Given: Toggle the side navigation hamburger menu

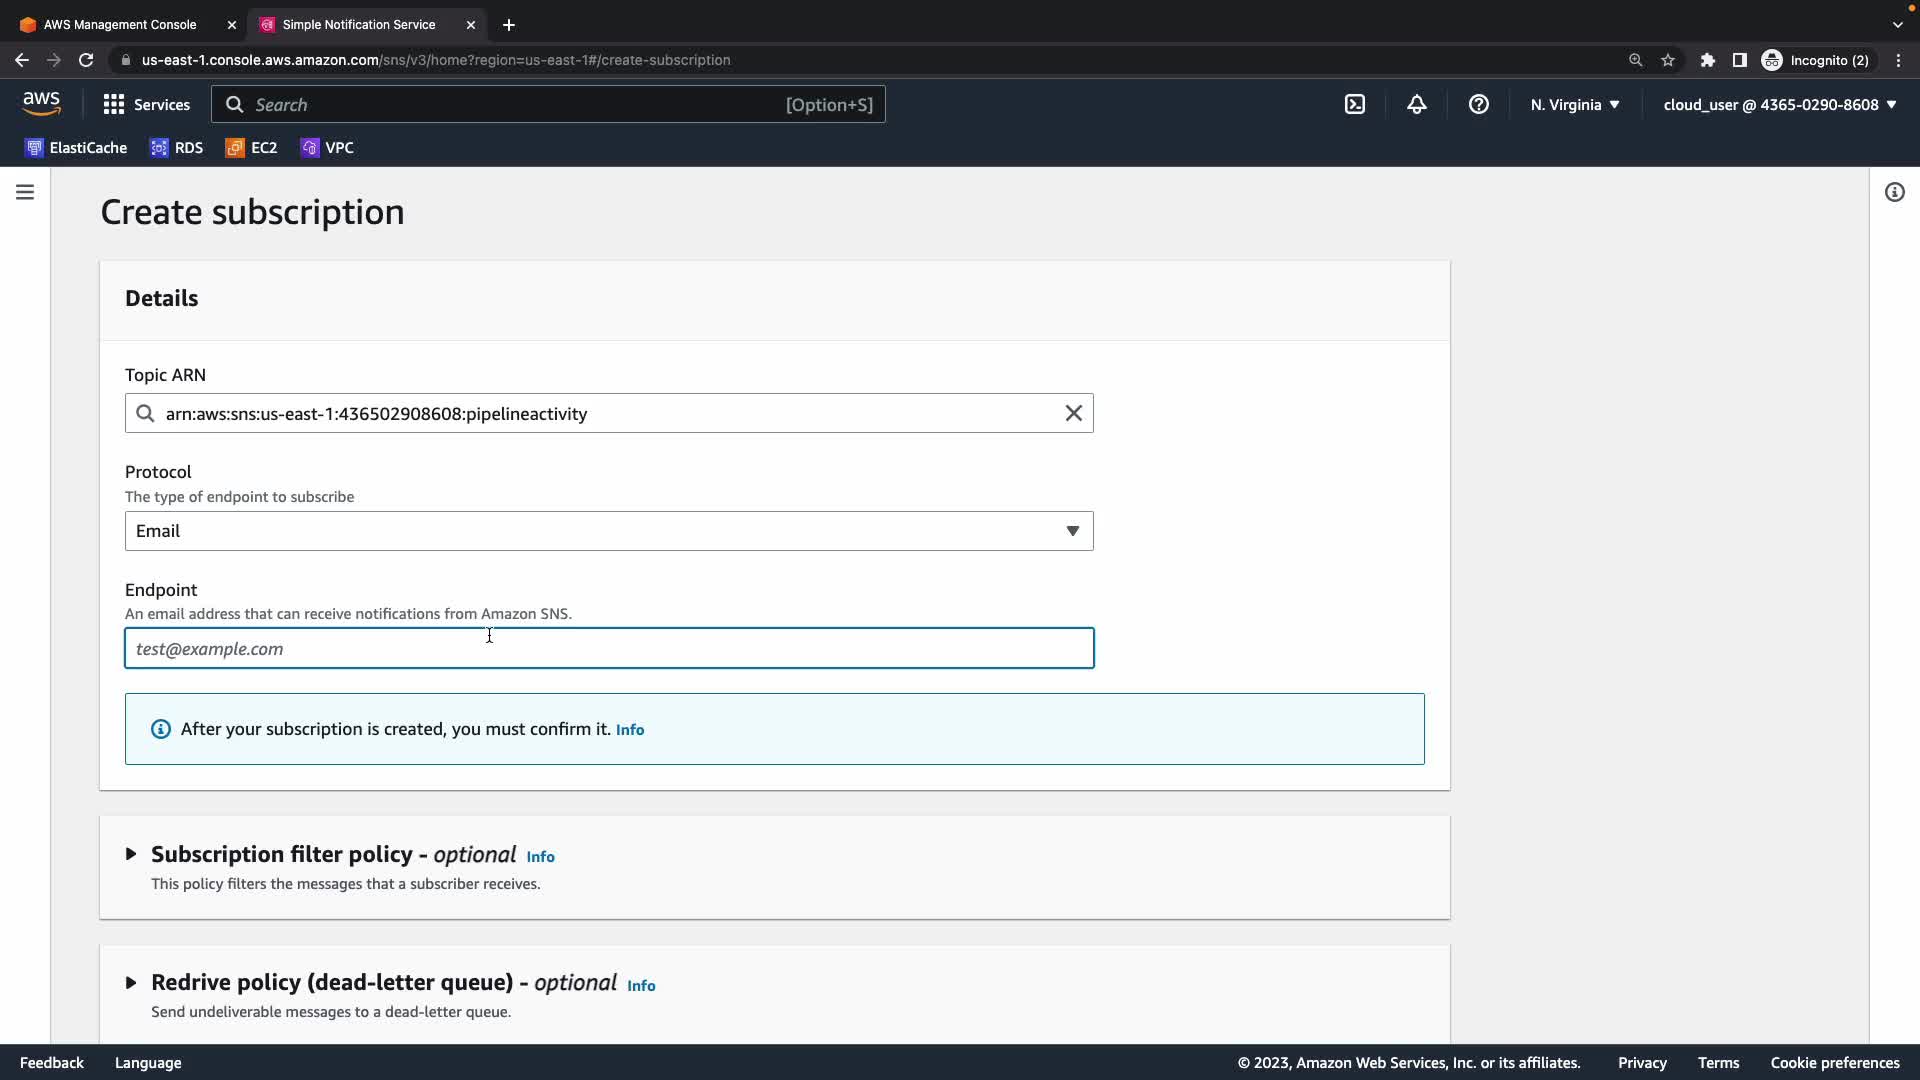Looking at the screenshot, I should pos(25,192).
